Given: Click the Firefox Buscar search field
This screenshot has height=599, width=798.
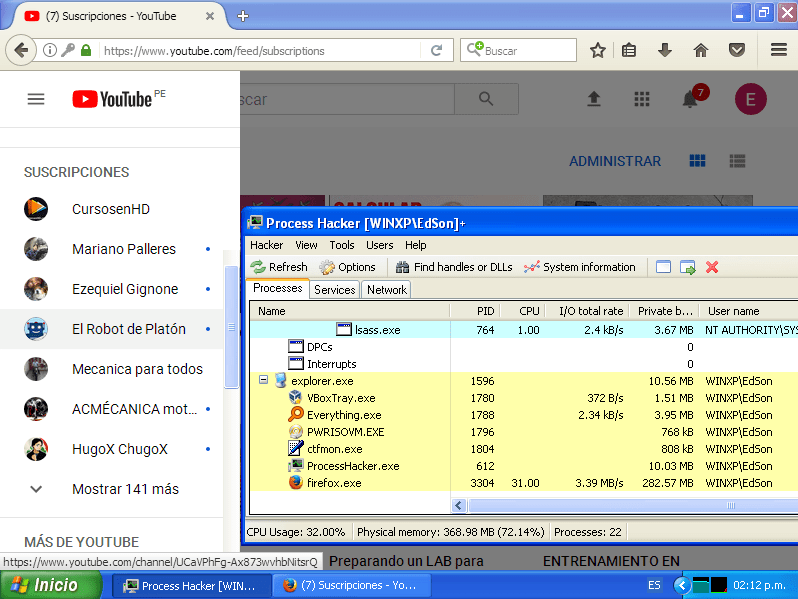Looking at the screenshot, I should coord(518,50).
